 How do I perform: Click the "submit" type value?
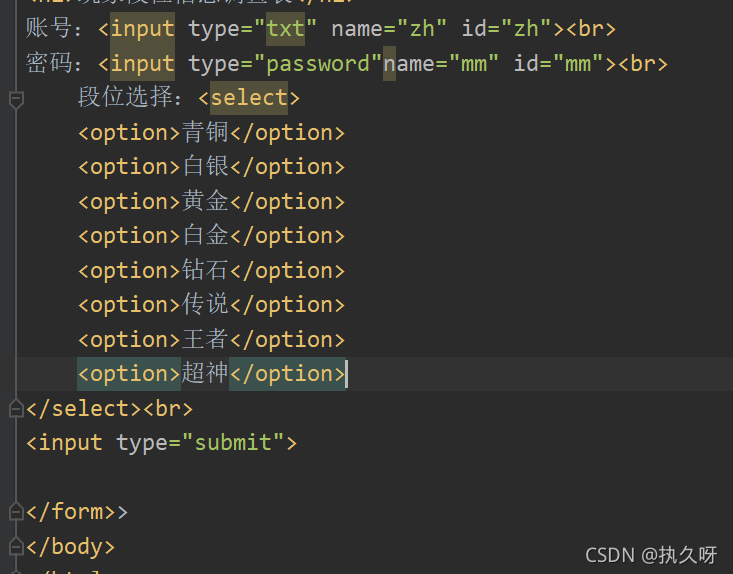(x=233, y=442)
